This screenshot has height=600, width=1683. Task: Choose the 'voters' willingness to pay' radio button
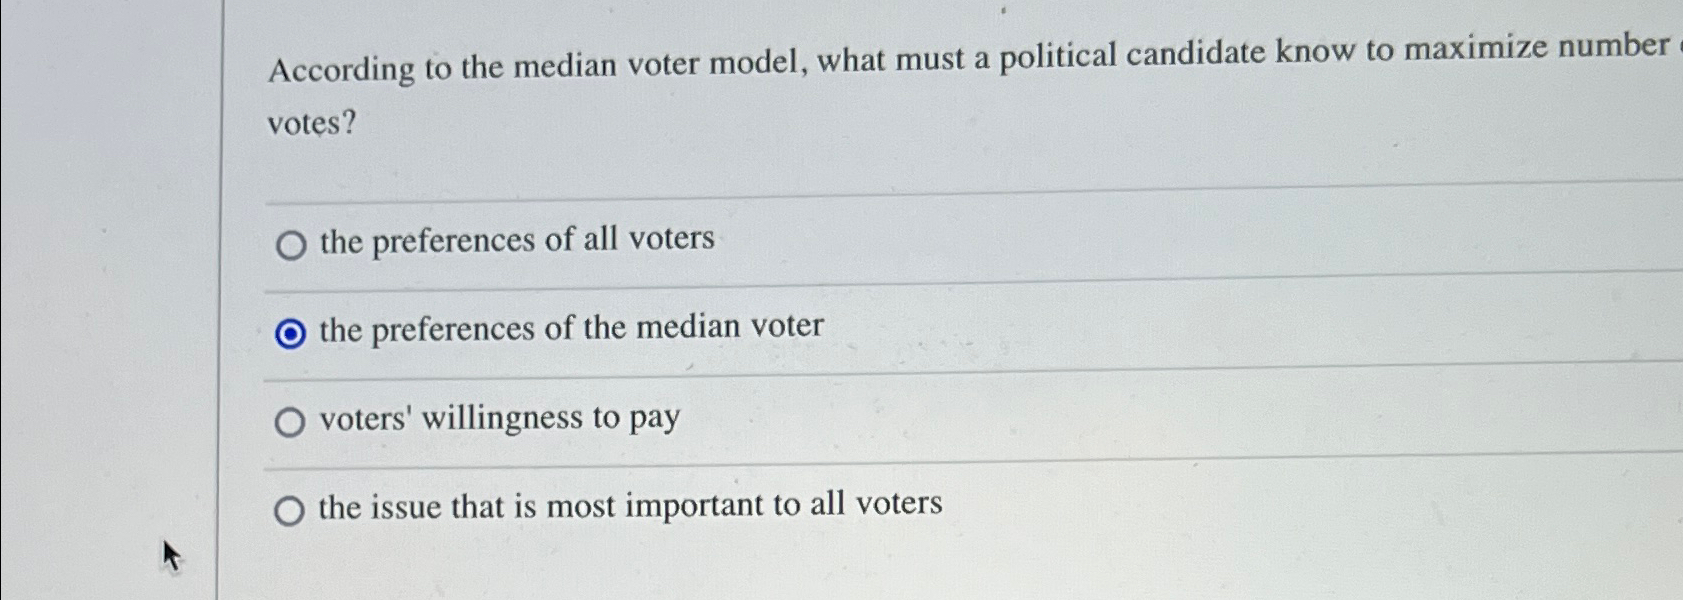(x=290, y=423)
